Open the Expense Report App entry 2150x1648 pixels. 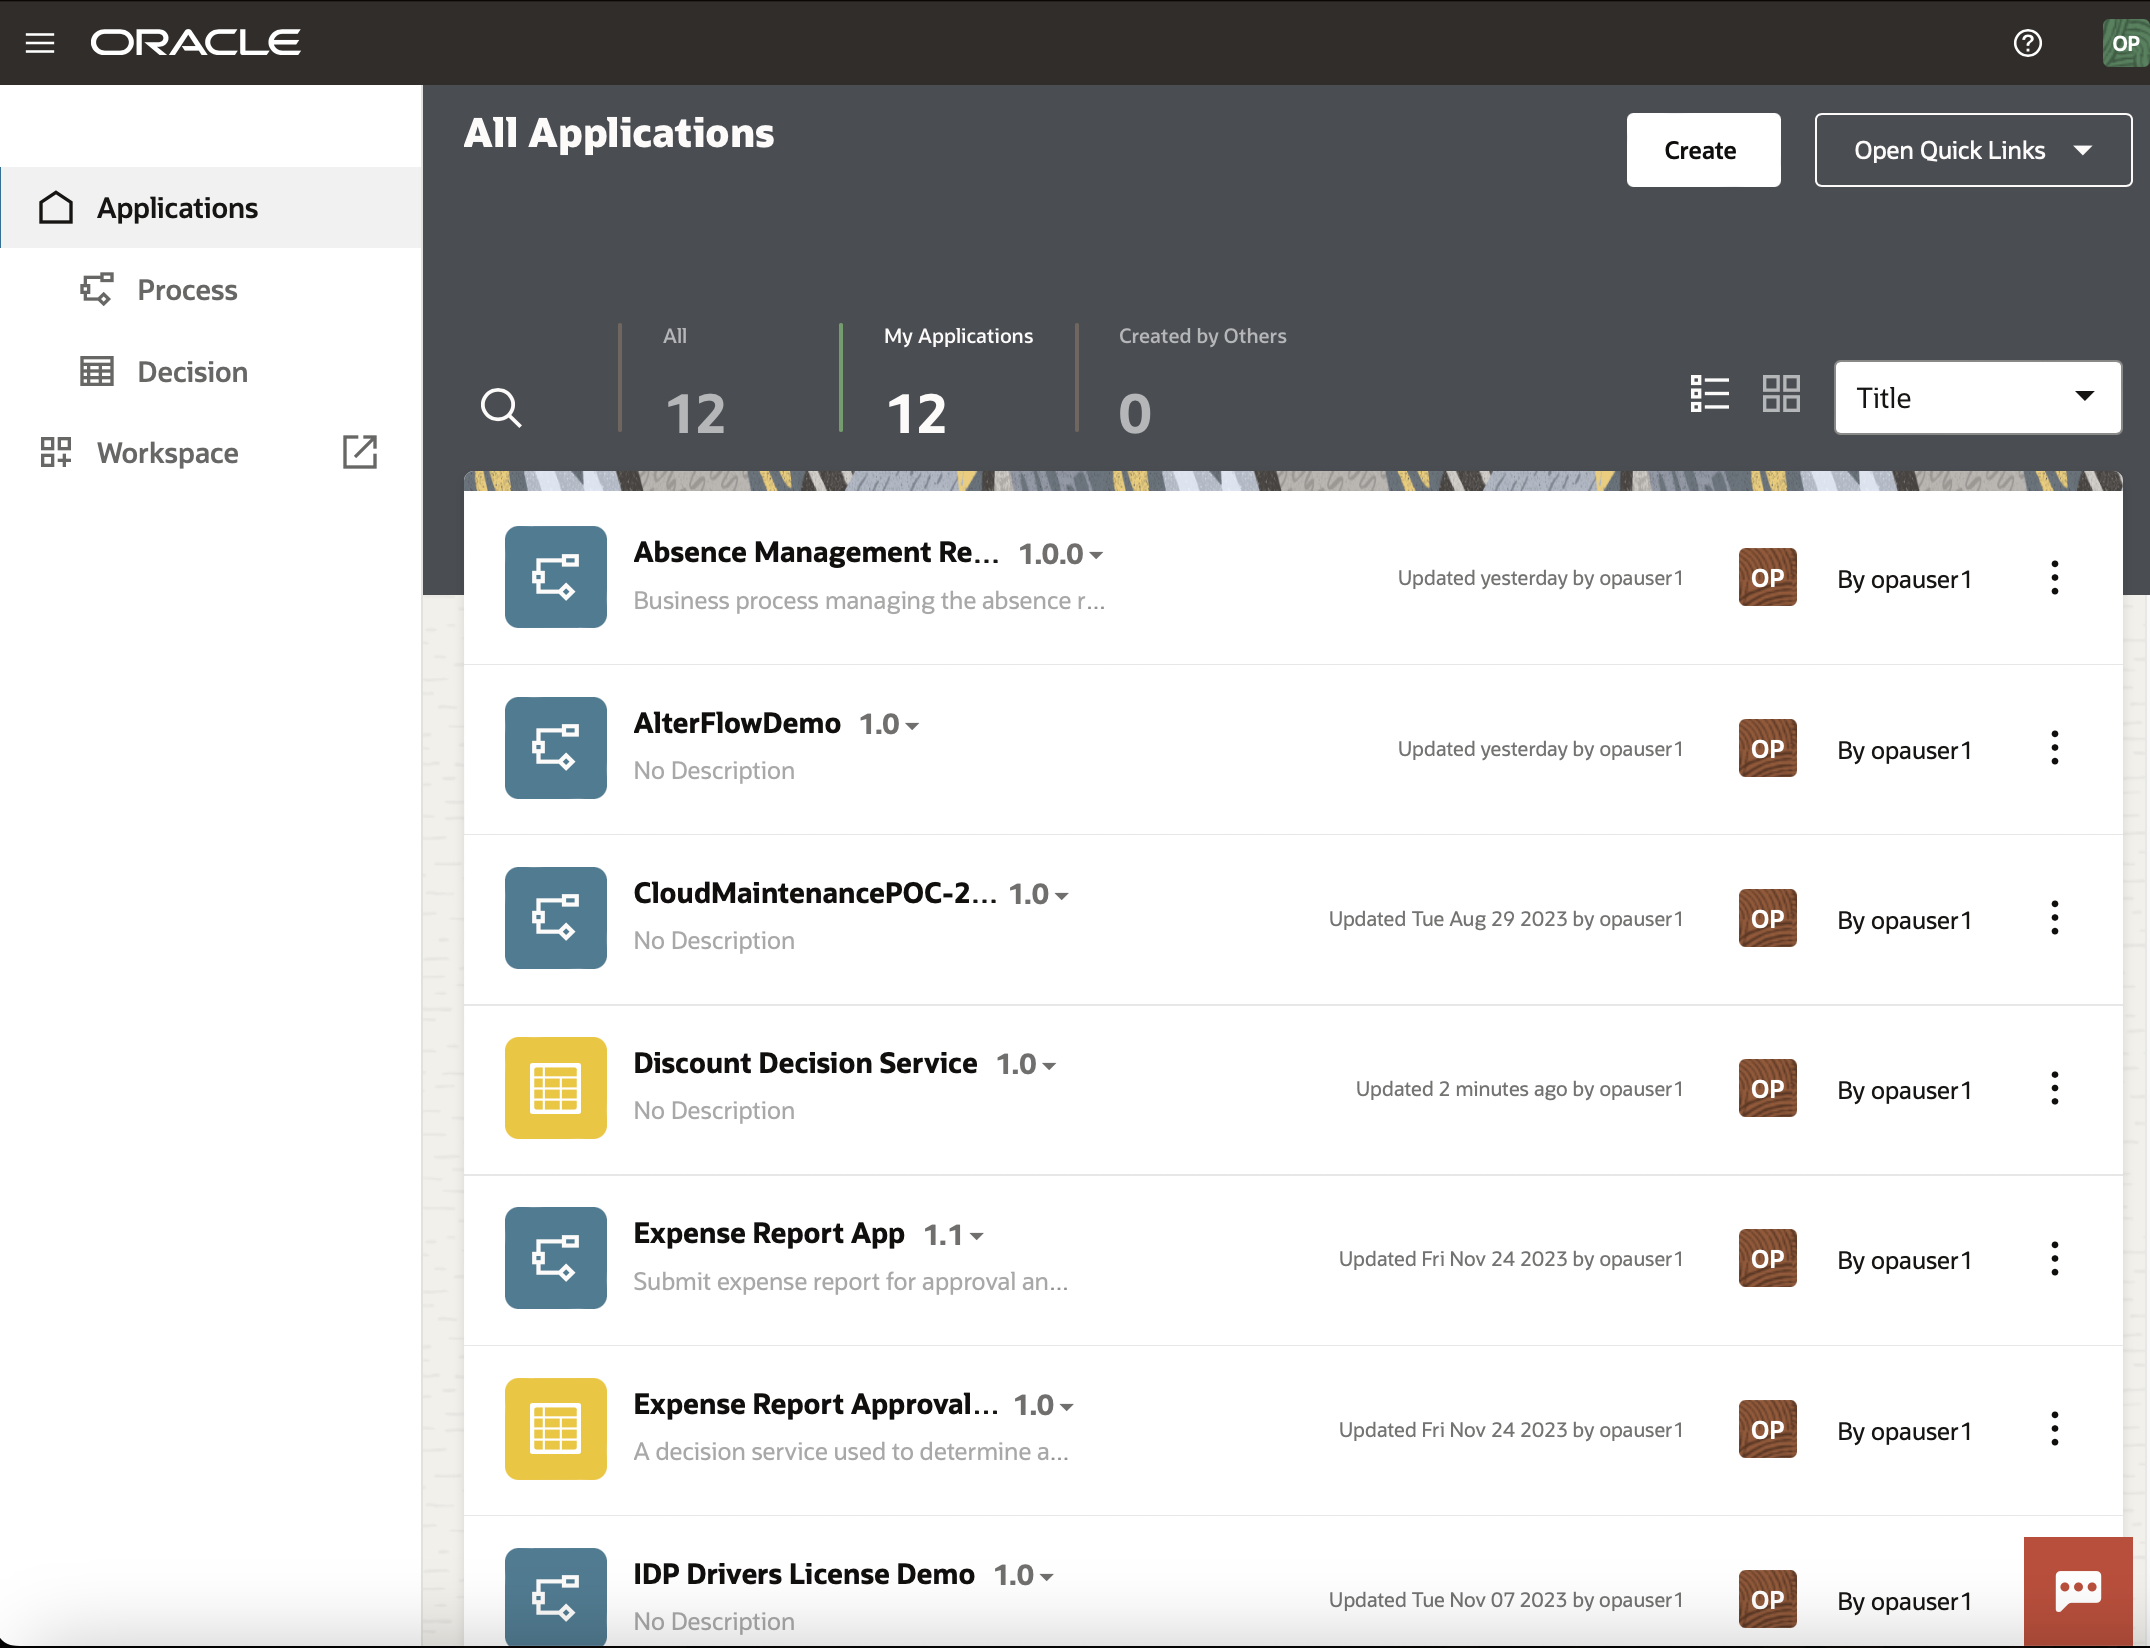(768, 1233)
